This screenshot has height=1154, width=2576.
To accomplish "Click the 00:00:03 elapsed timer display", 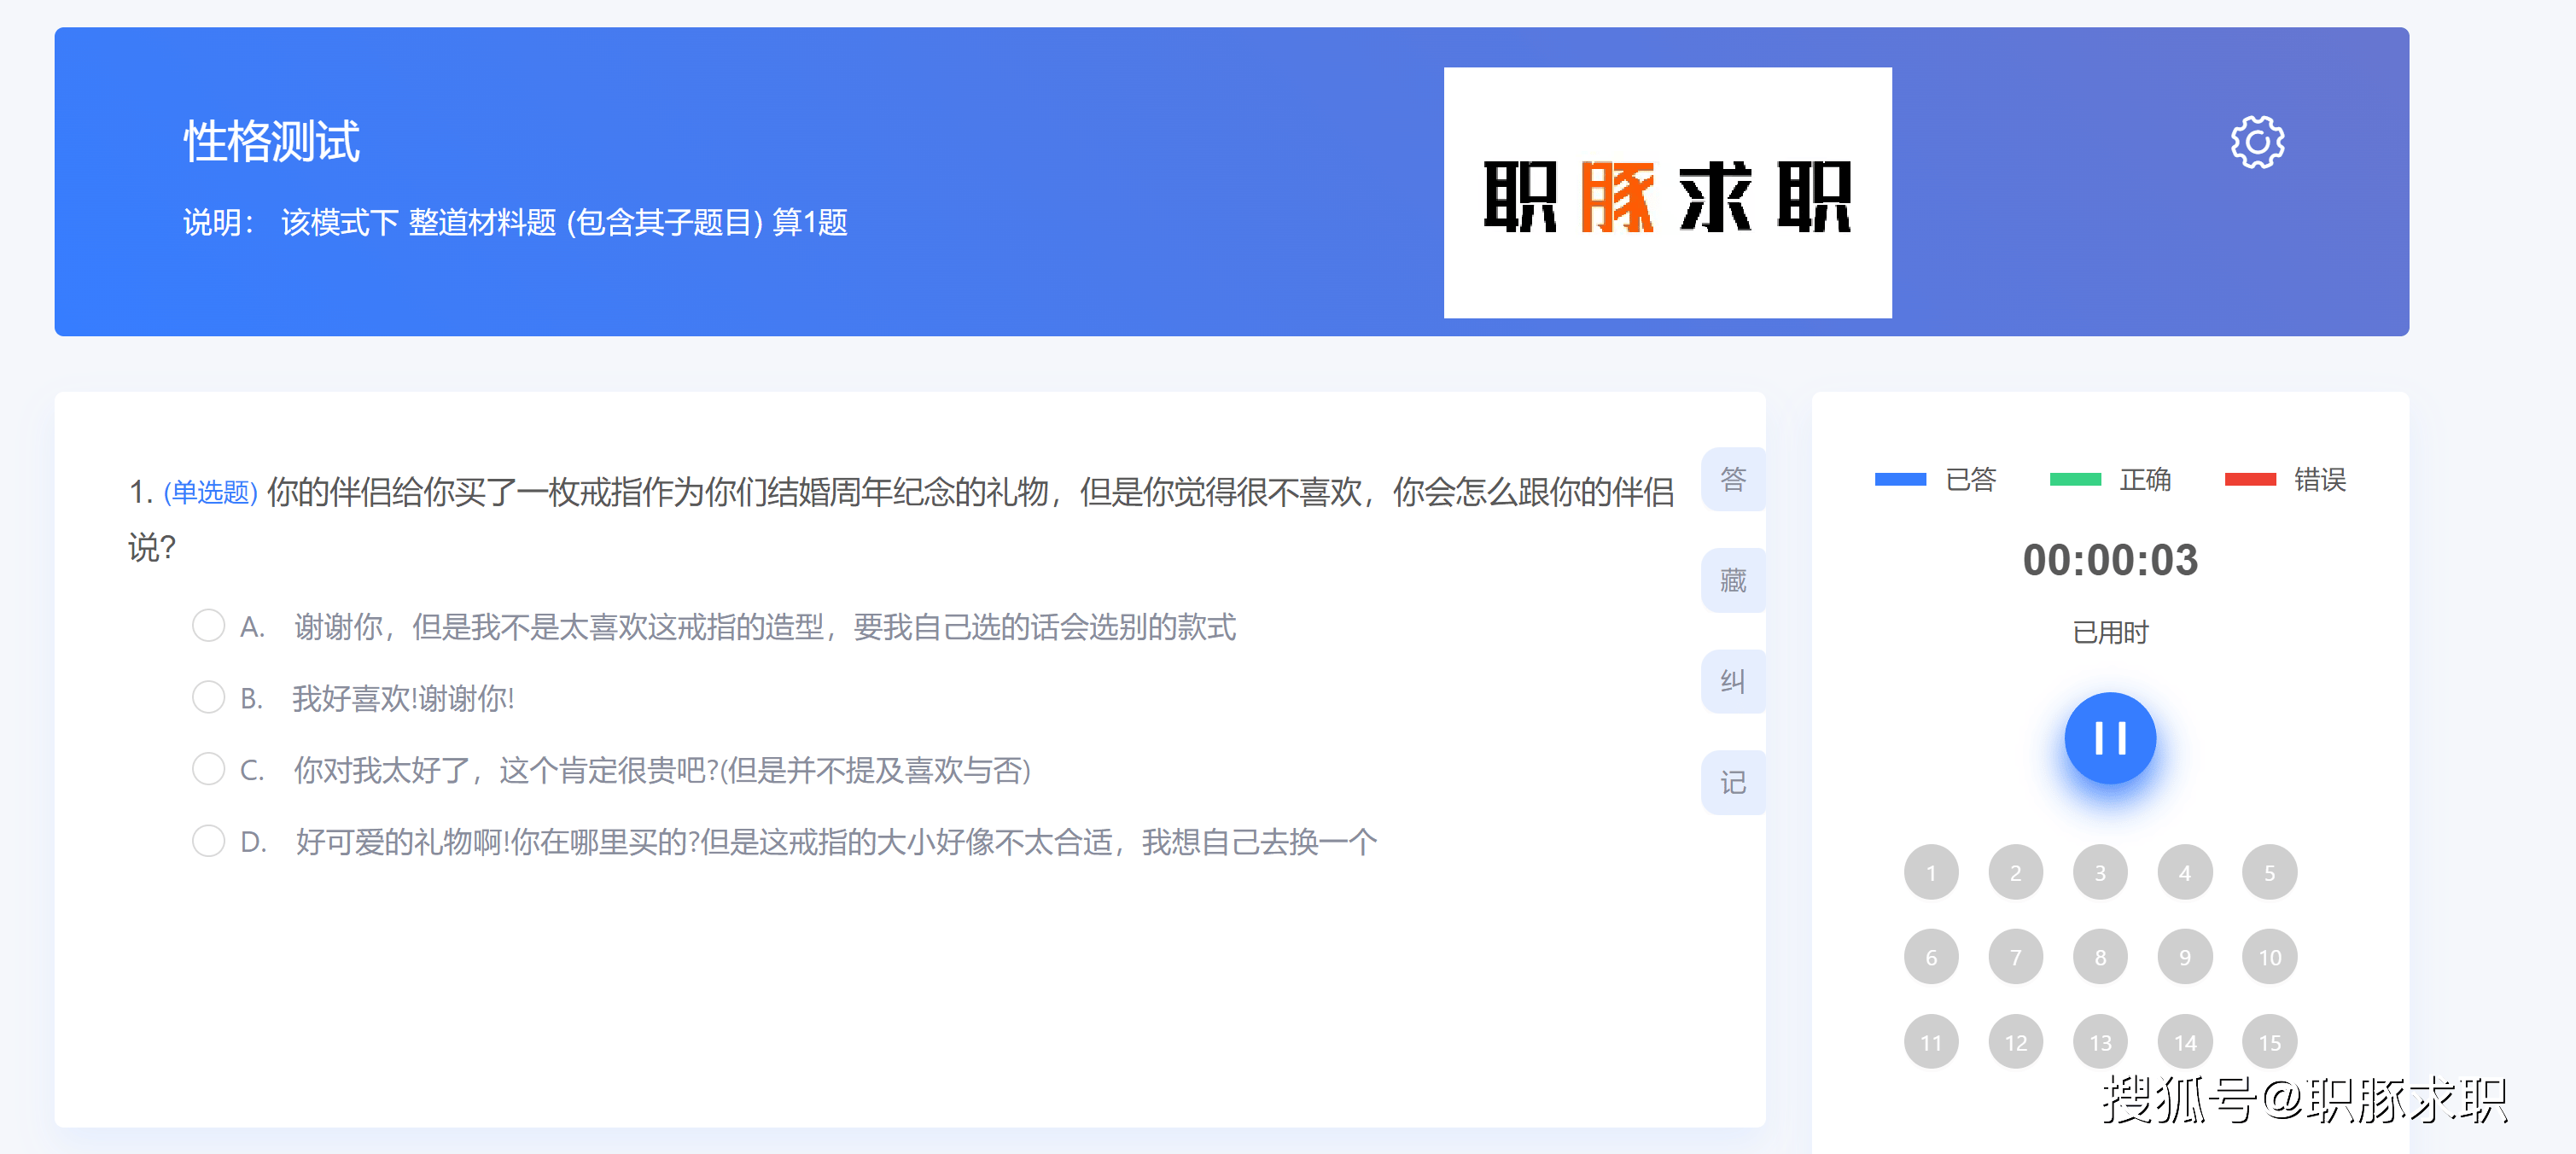I will (x=2109, y=560).
